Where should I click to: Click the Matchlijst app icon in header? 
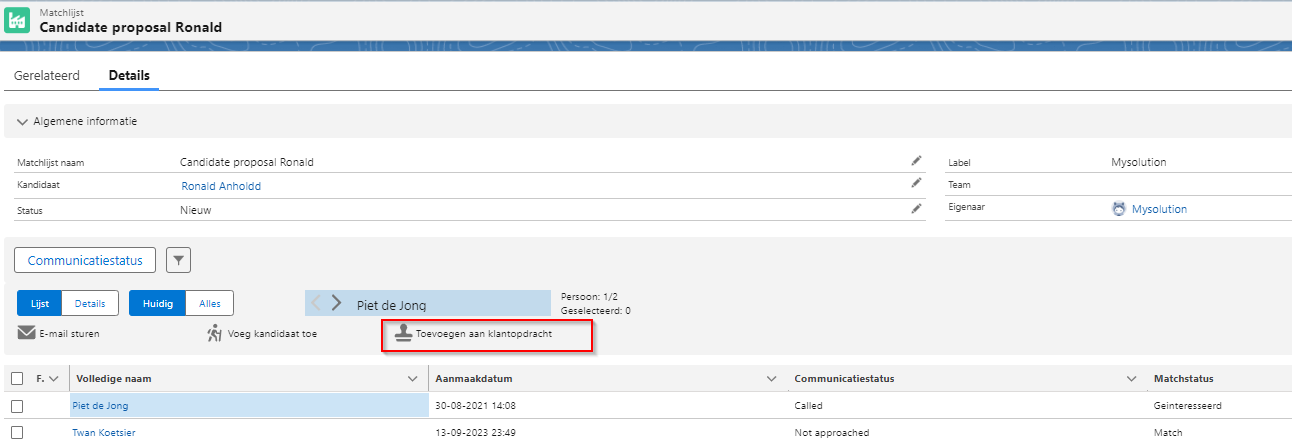pyautogui.click(x=18, y=20)
